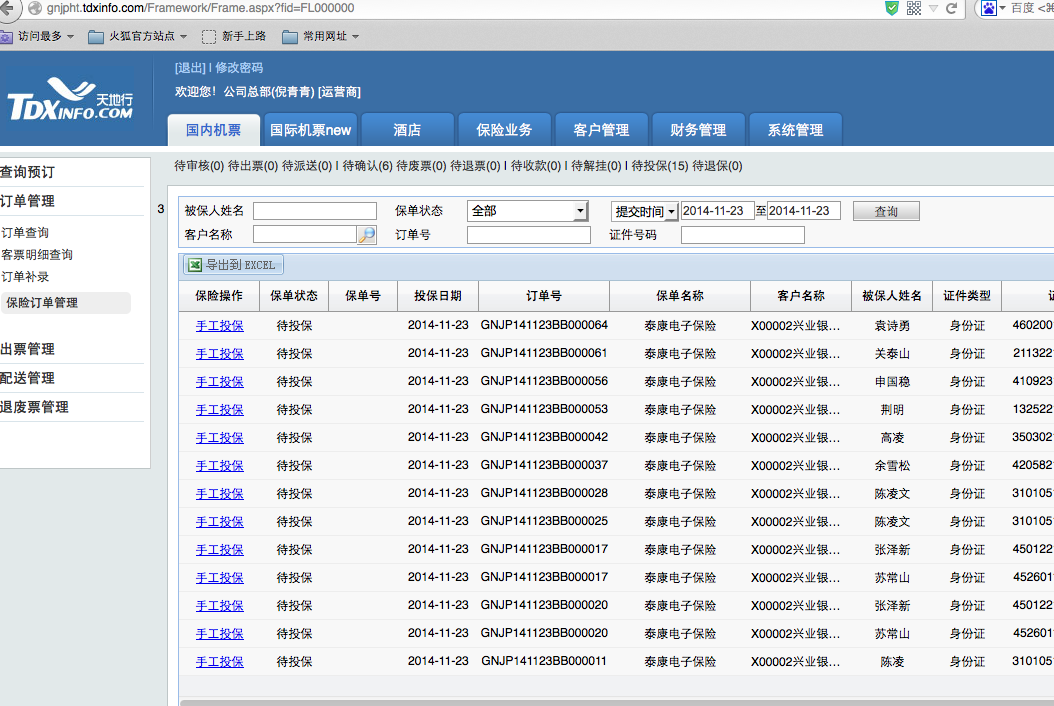Click 手工投保 for insured 高凌
This screenshot has width=1054, height=706.
219,438
